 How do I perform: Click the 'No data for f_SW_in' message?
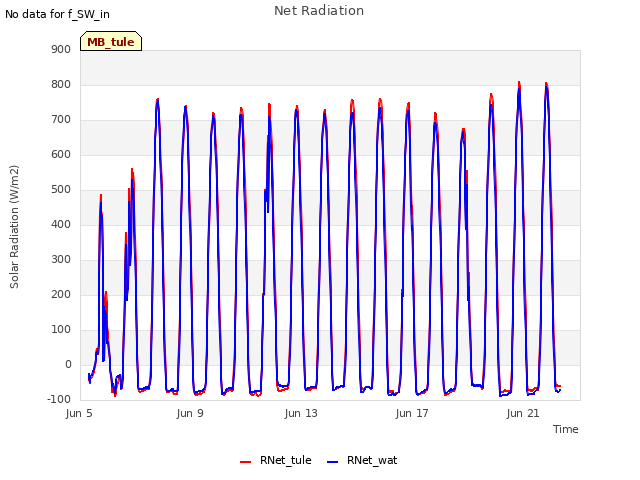57,14
